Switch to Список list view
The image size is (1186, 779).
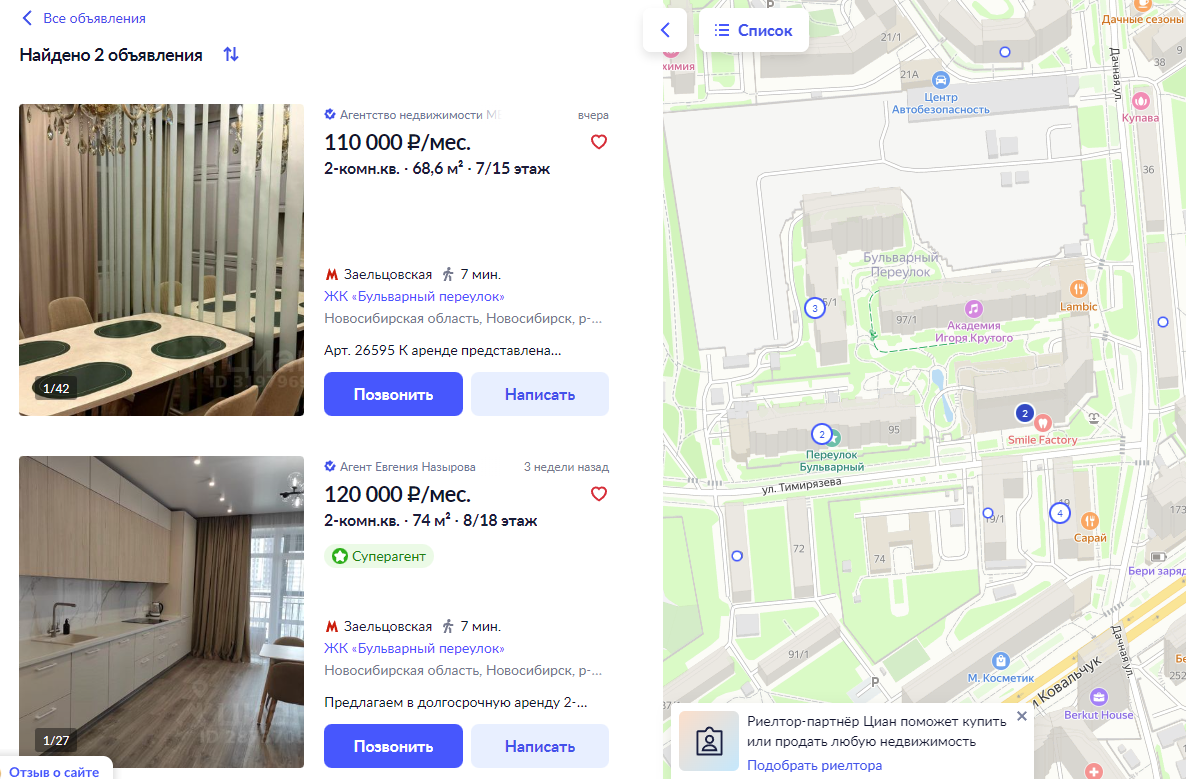coord(753,30)
